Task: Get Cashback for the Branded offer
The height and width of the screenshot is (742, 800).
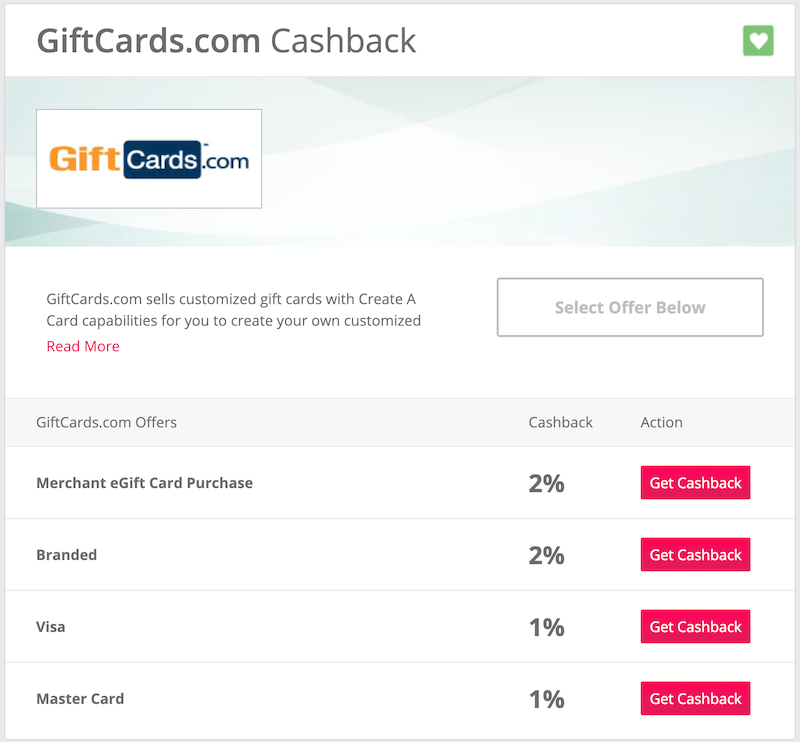Action: click(x=695, y=554)
